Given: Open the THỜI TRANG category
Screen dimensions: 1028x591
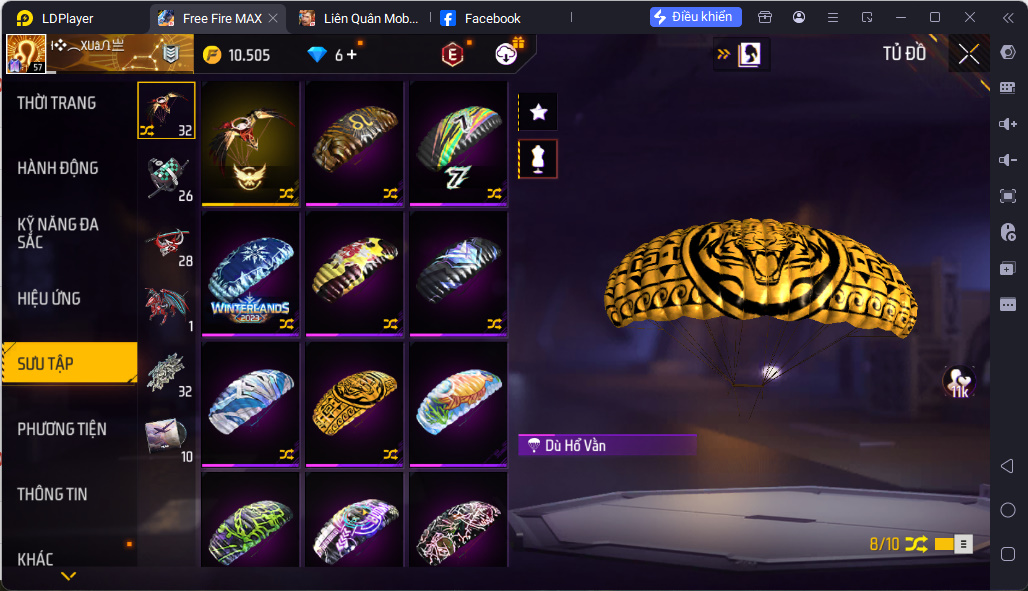Looking at the screenshot, I should click(57, 103).
